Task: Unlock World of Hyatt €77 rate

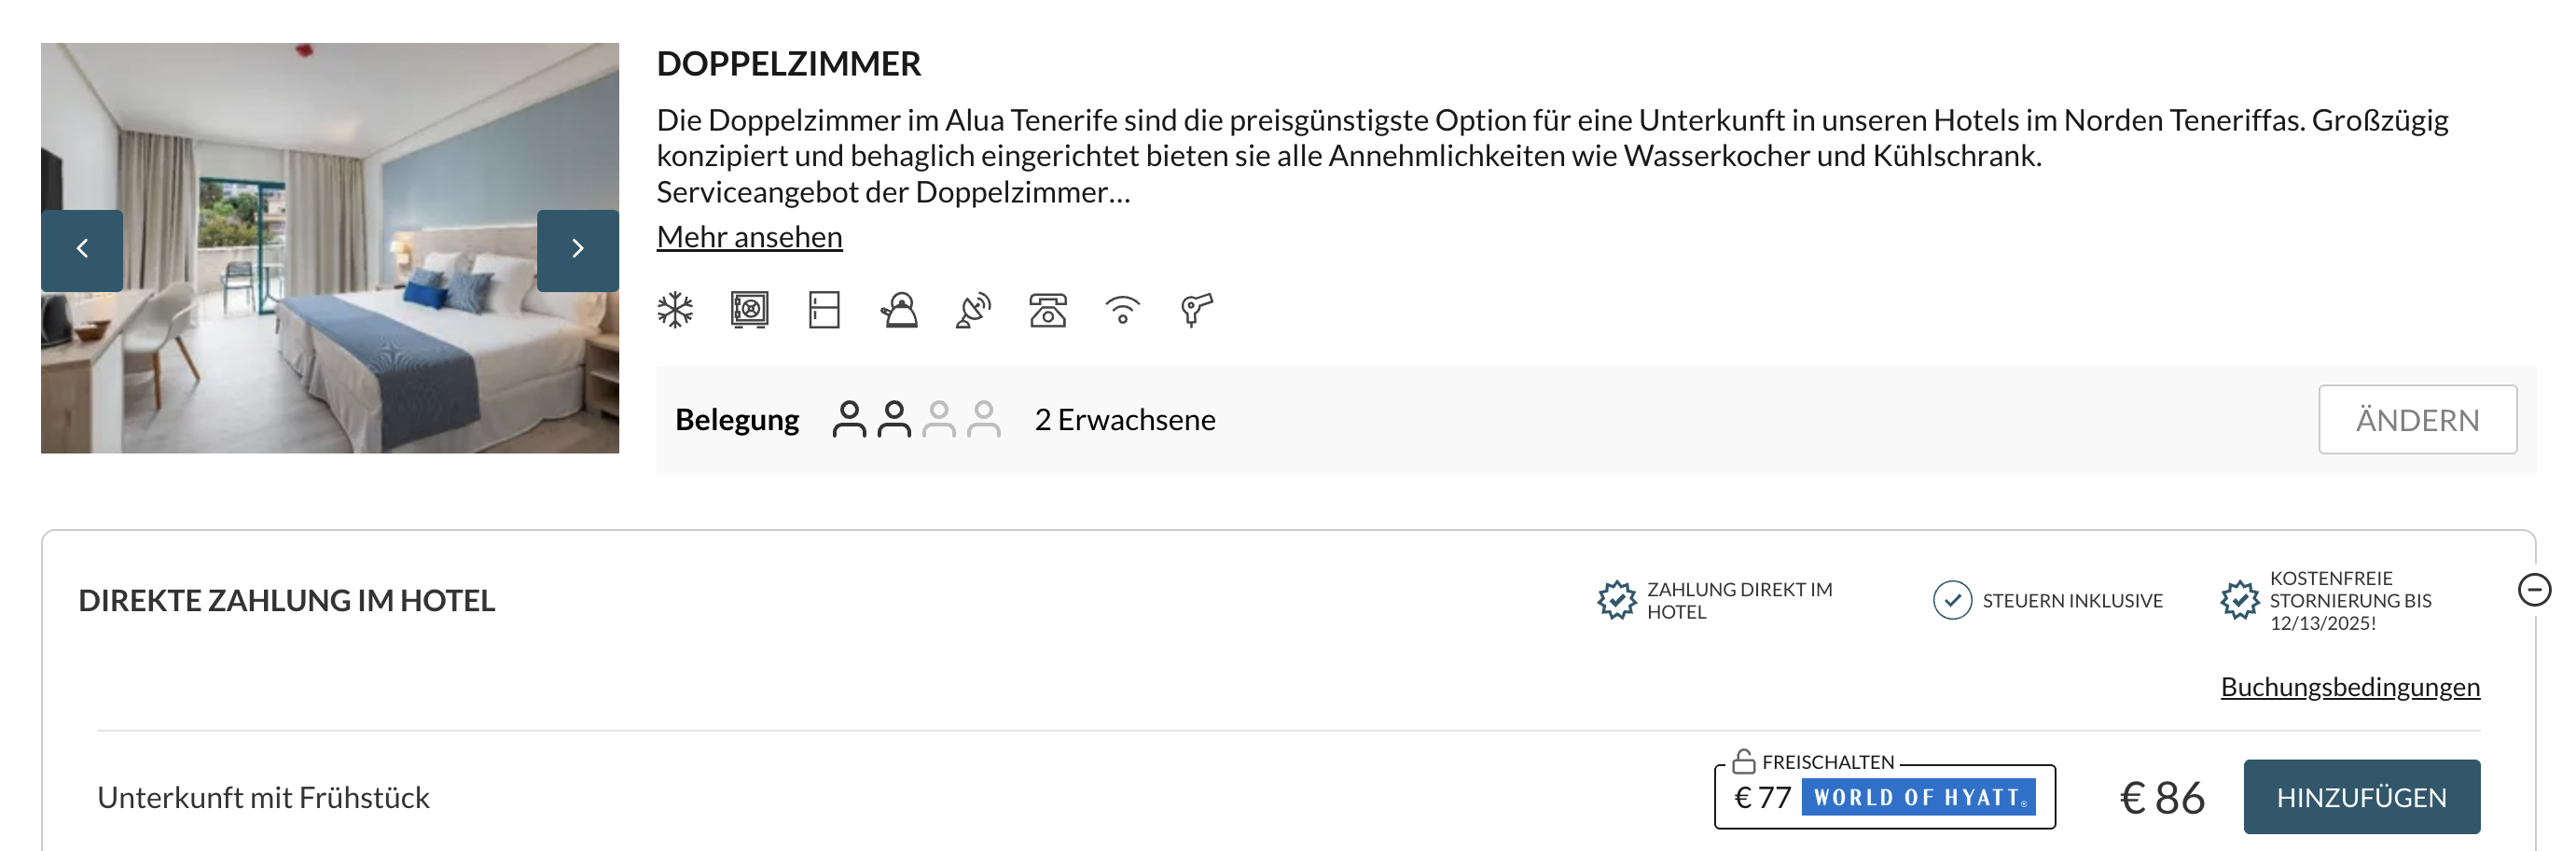Action: pyautogui.click(x=1884, y=797)
